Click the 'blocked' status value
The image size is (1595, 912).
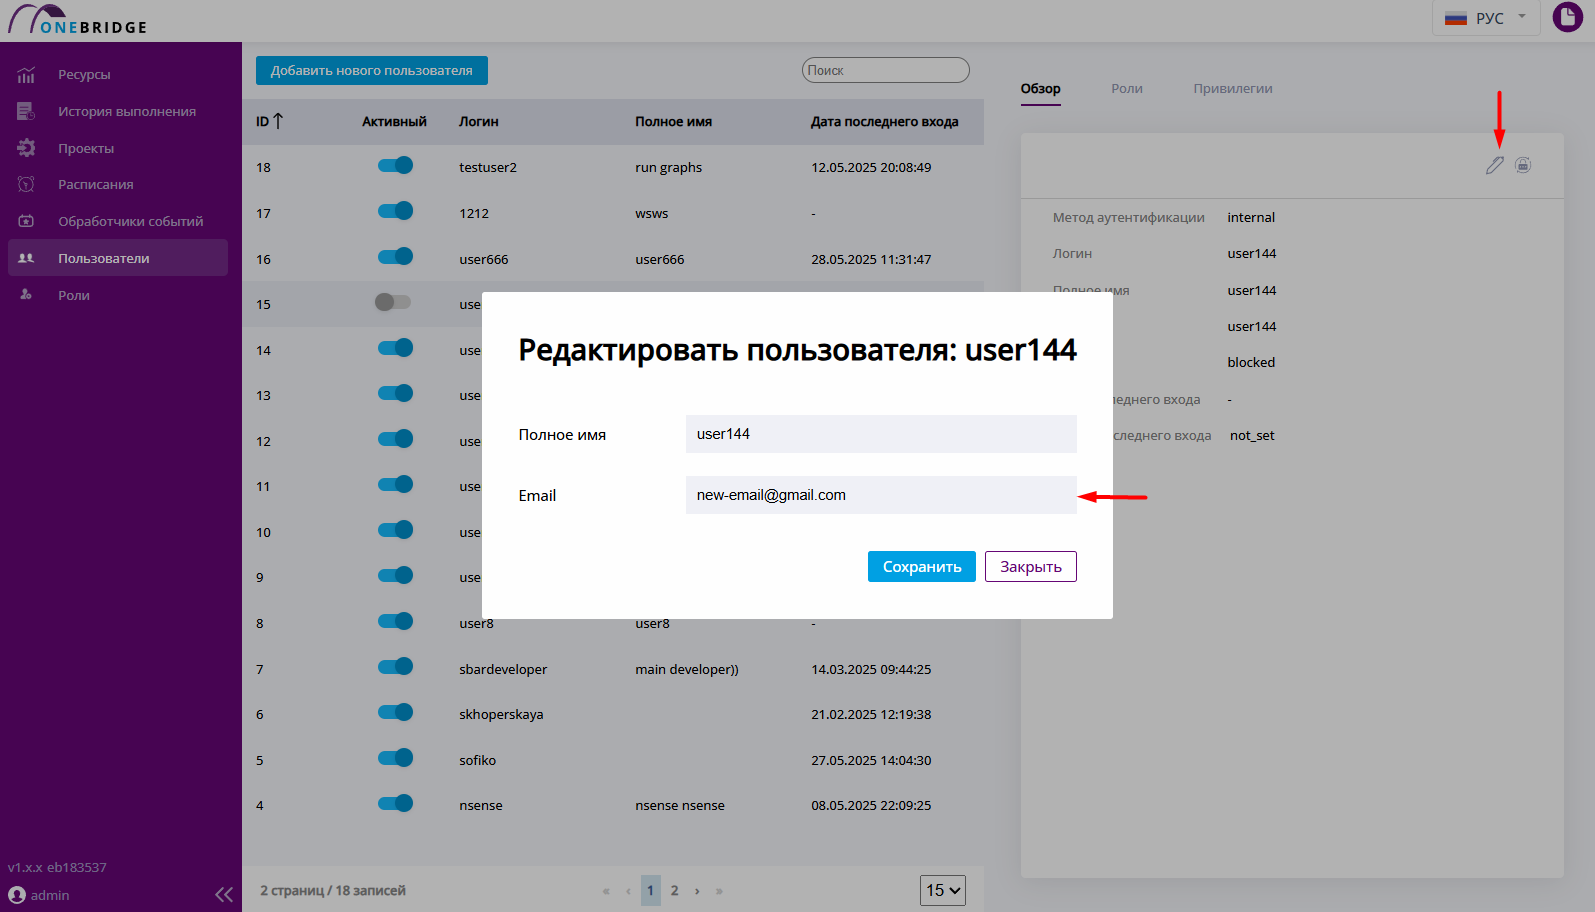point(1251,363)
